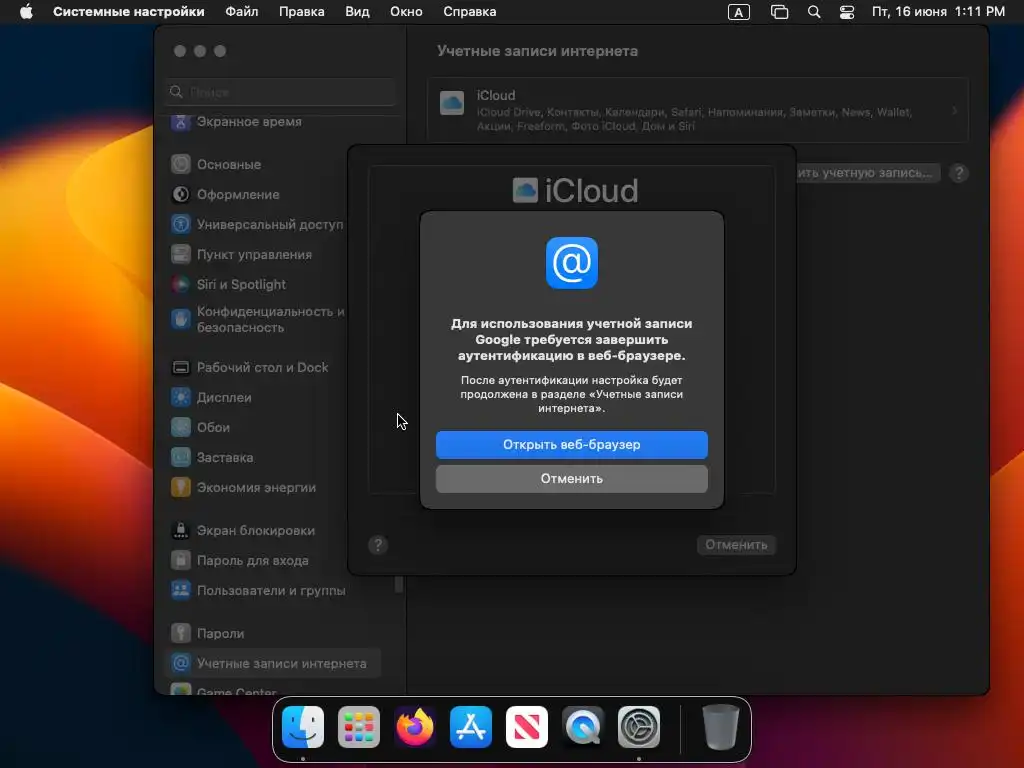Open Spotlight search in the menu bar
Viewport: 1024px width, 768px height.
814,12
